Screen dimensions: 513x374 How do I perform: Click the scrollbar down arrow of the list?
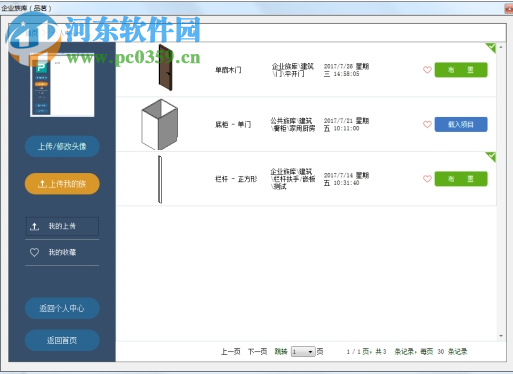pos(501,336)
